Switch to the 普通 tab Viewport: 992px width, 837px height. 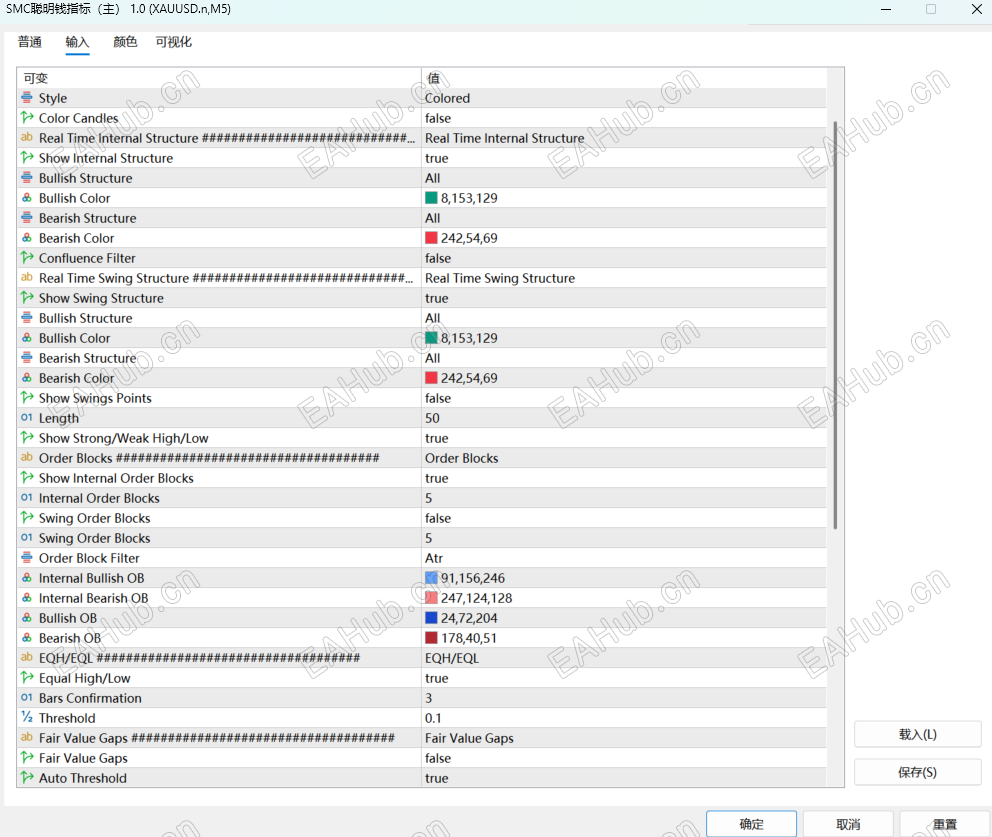tap(30, 42)
